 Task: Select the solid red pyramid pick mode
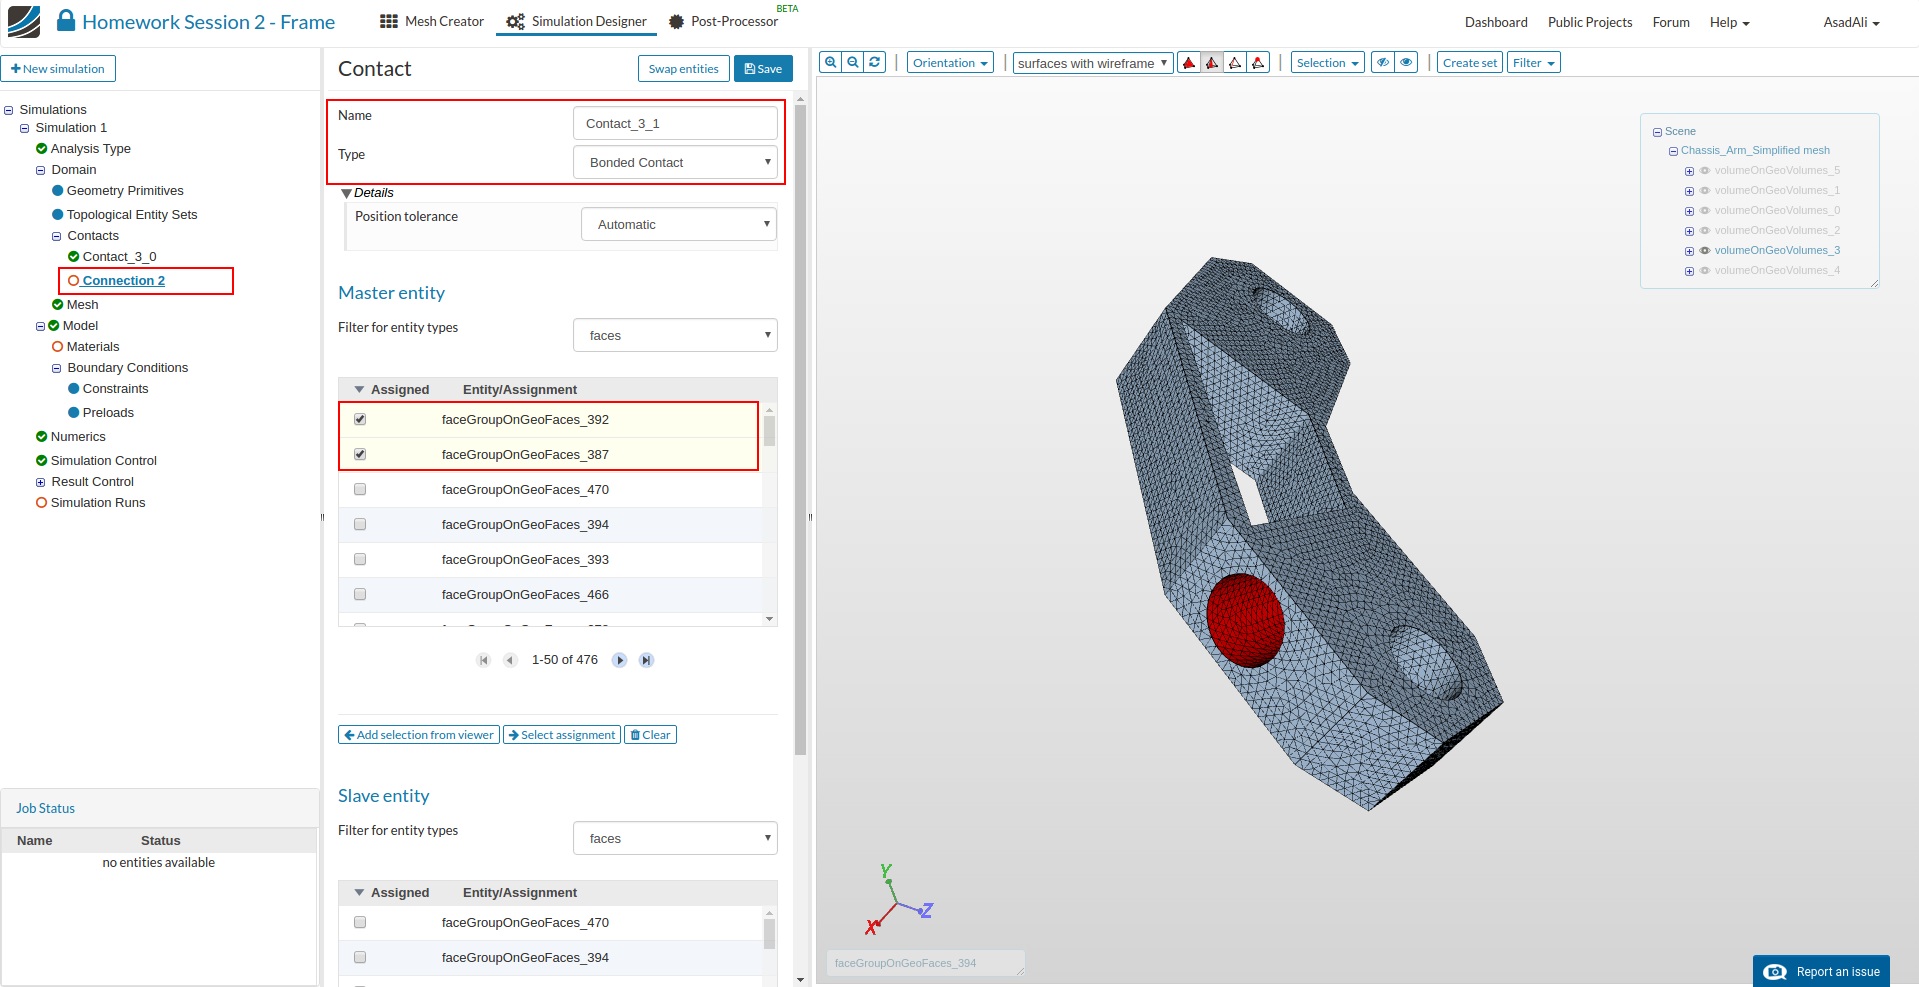point(1189,63)
